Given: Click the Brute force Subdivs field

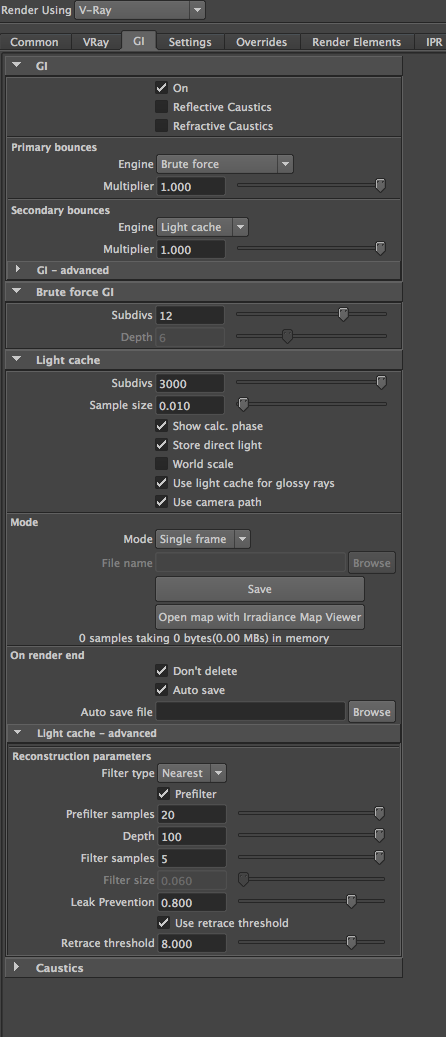Looking at the screenshot, I should coord(190,315).
